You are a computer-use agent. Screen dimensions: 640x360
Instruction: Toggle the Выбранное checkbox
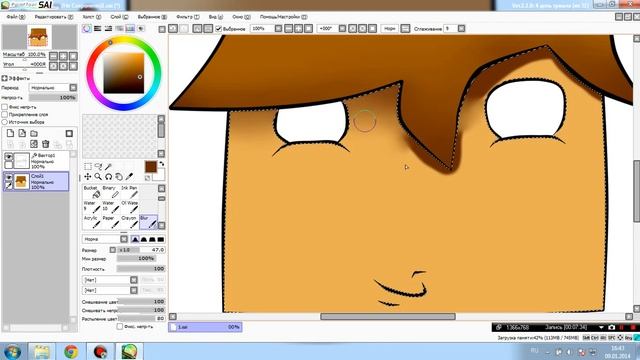[x=218, y=29]
